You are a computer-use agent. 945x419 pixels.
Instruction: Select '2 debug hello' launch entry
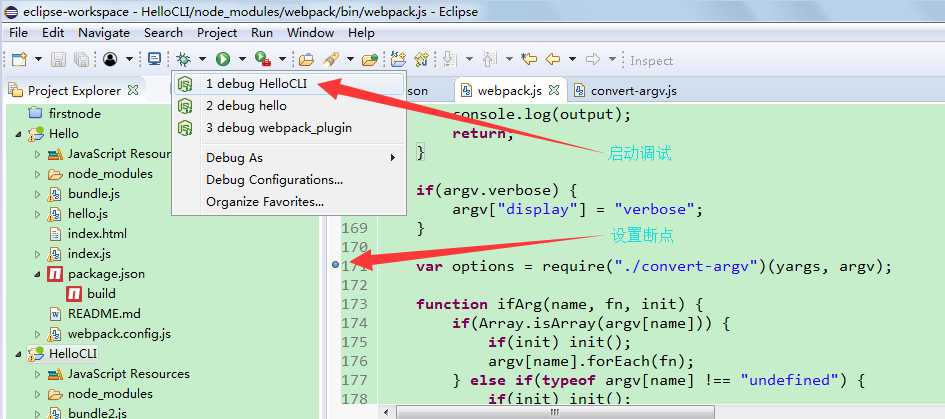point(289,106)
